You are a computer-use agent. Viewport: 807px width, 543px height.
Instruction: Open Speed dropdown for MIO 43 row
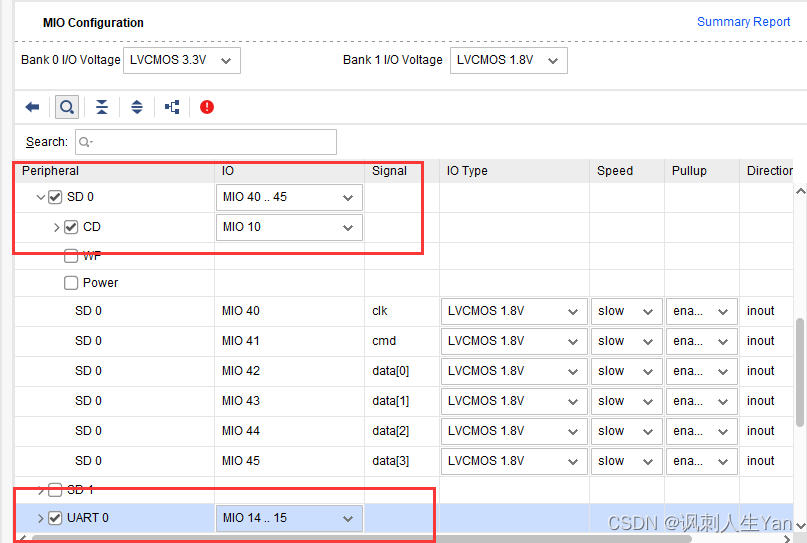coord(626,400)
